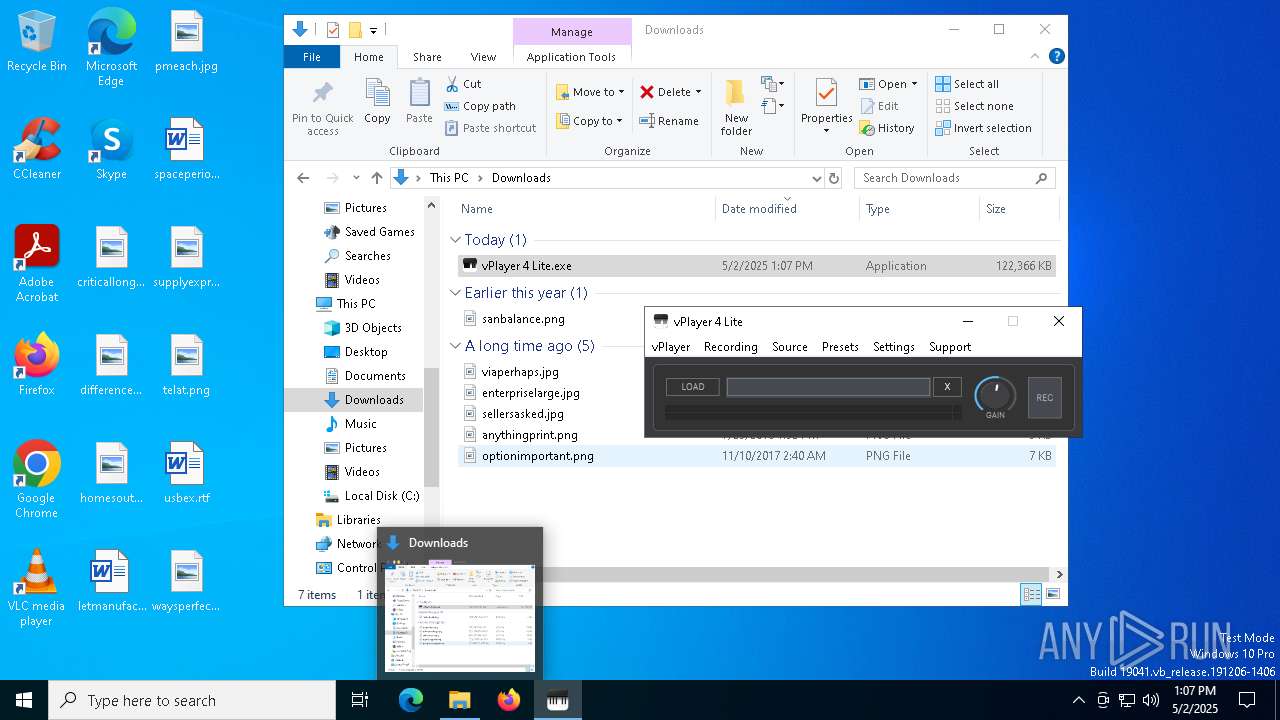The image size is (1280, 720).
Task: Expand the Open dropdown in ribbon
Action: click(x=914, y=84)
